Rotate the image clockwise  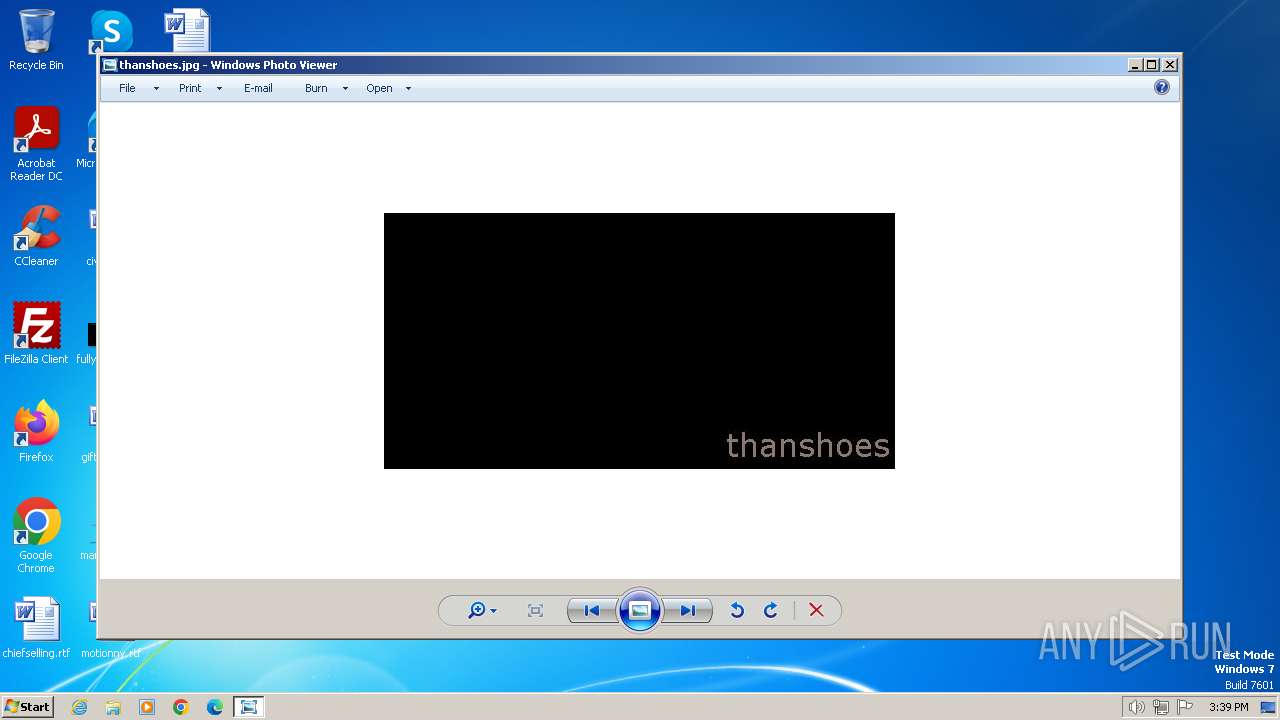click(771, 610)
